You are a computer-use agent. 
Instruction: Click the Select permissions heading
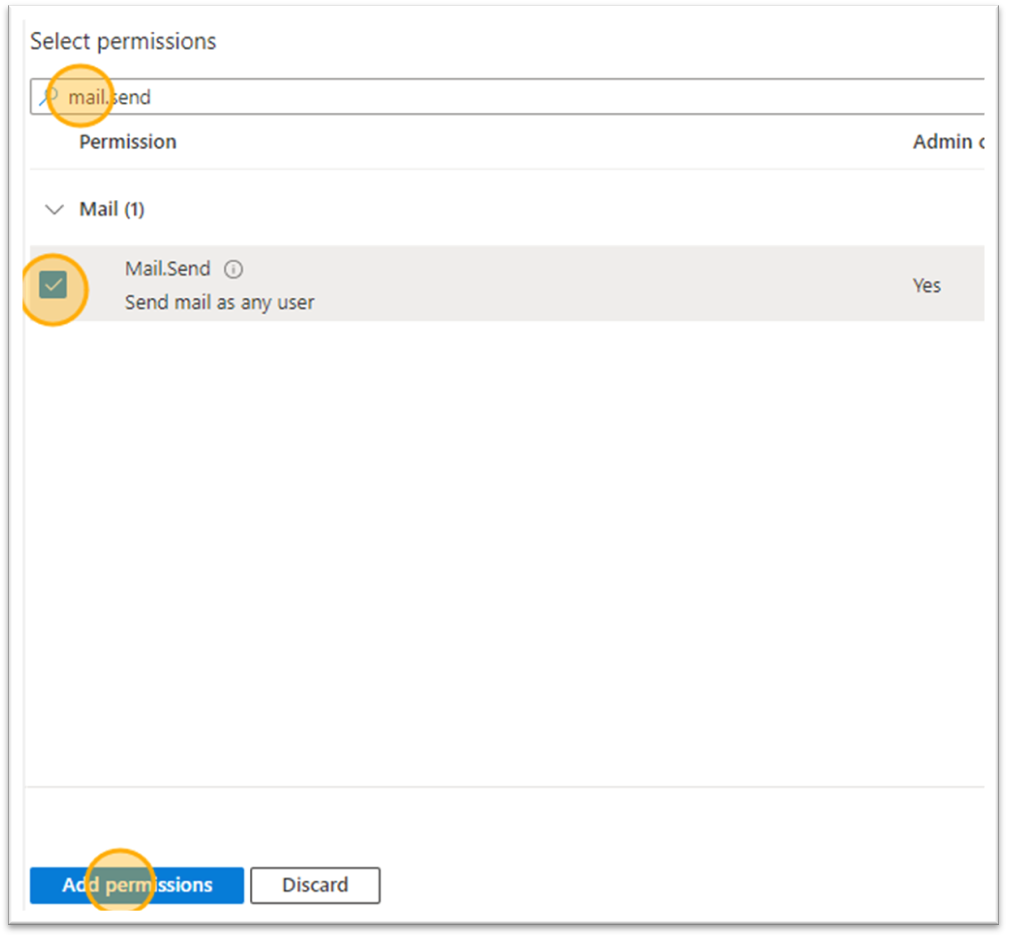[123, 42]
